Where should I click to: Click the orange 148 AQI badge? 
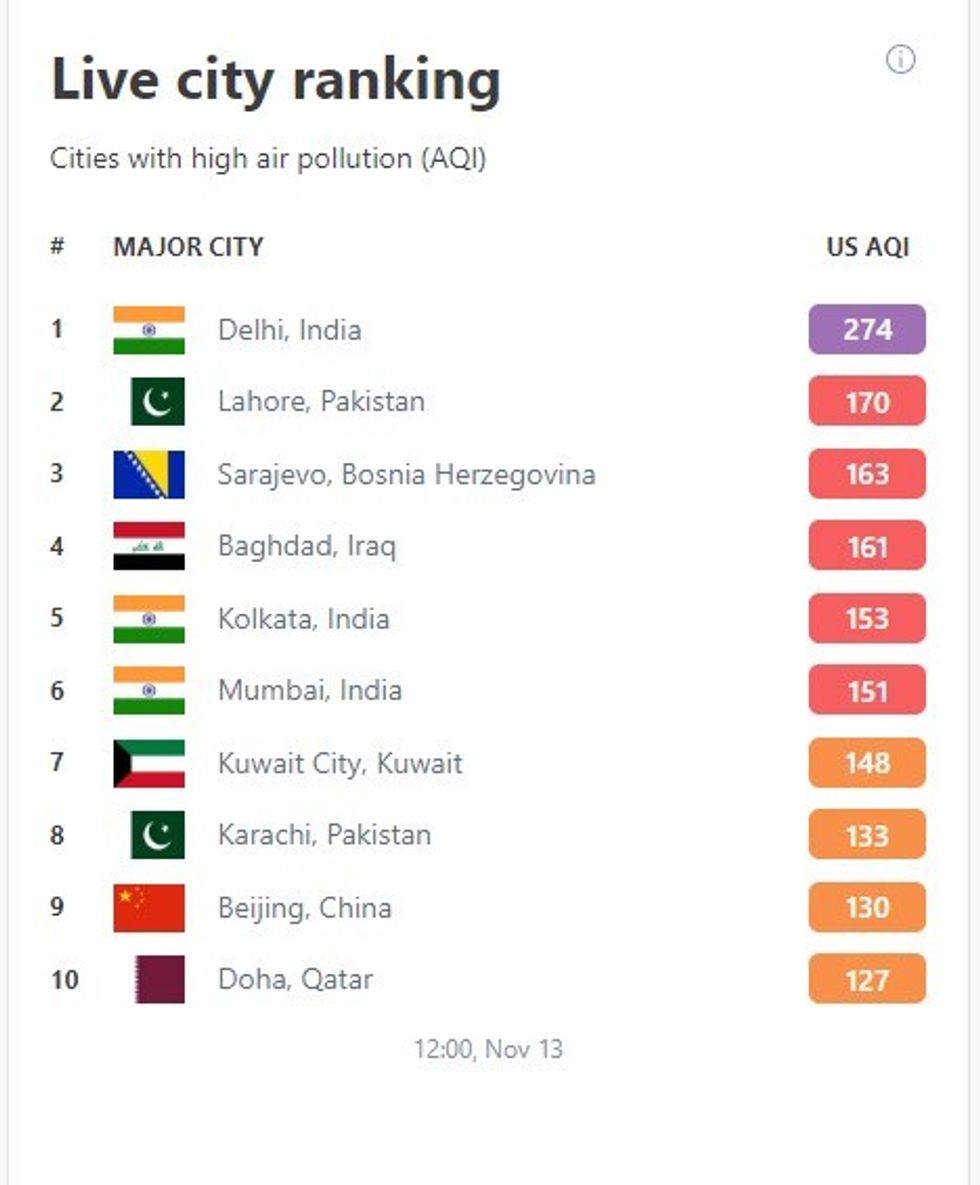click(x=867, y=763)
